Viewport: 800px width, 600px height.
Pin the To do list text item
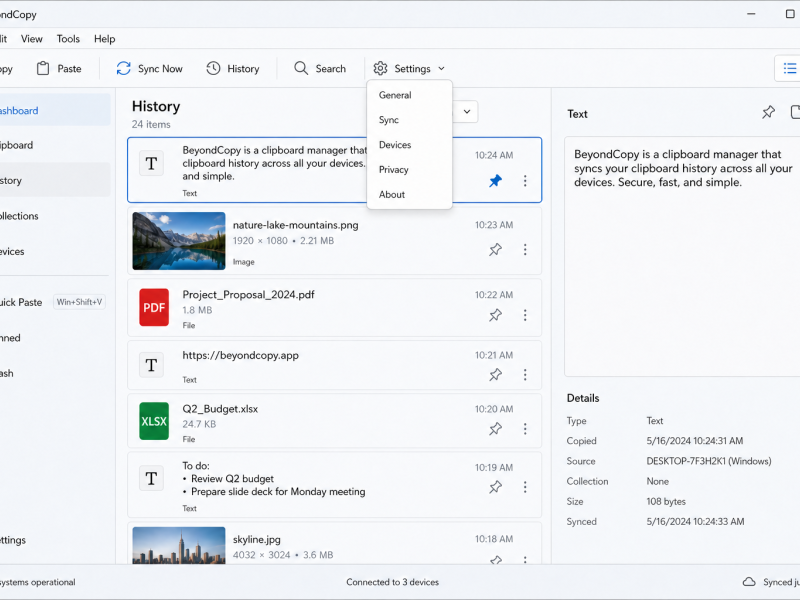point(495,487)
